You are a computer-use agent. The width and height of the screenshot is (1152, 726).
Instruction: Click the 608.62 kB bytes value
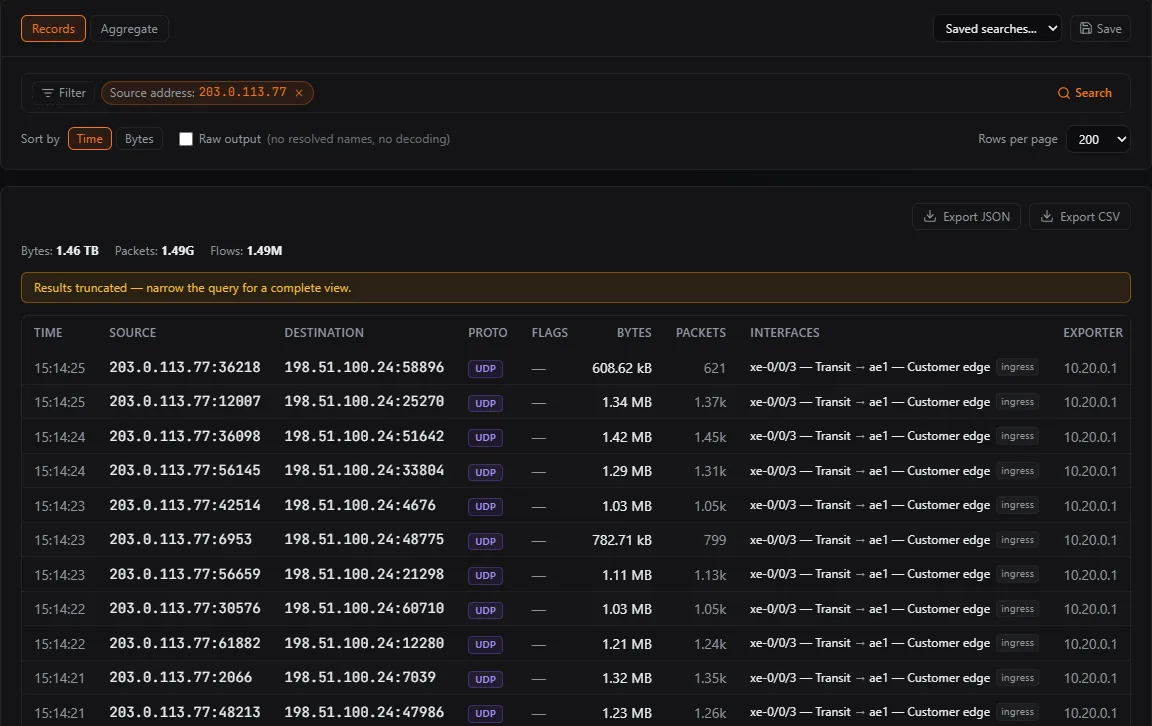click(622, 368)
